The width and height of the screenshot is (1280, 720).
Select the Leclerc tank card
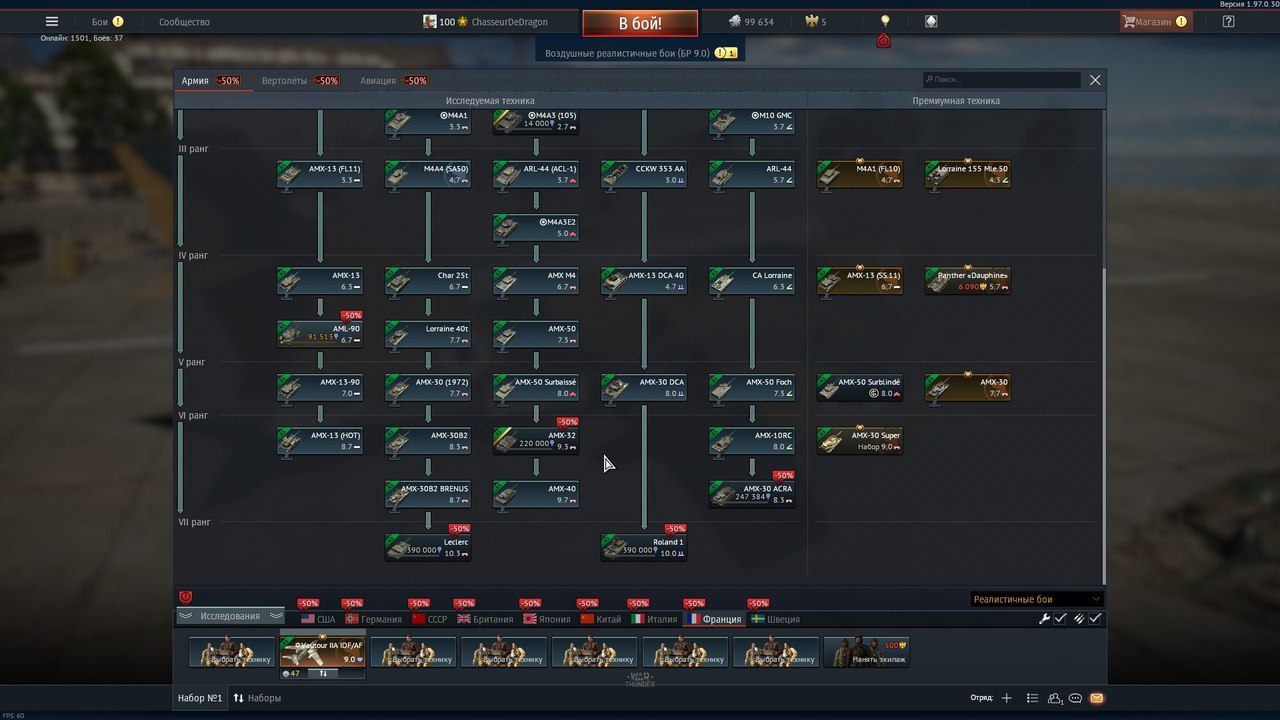[x=428, y=547]
